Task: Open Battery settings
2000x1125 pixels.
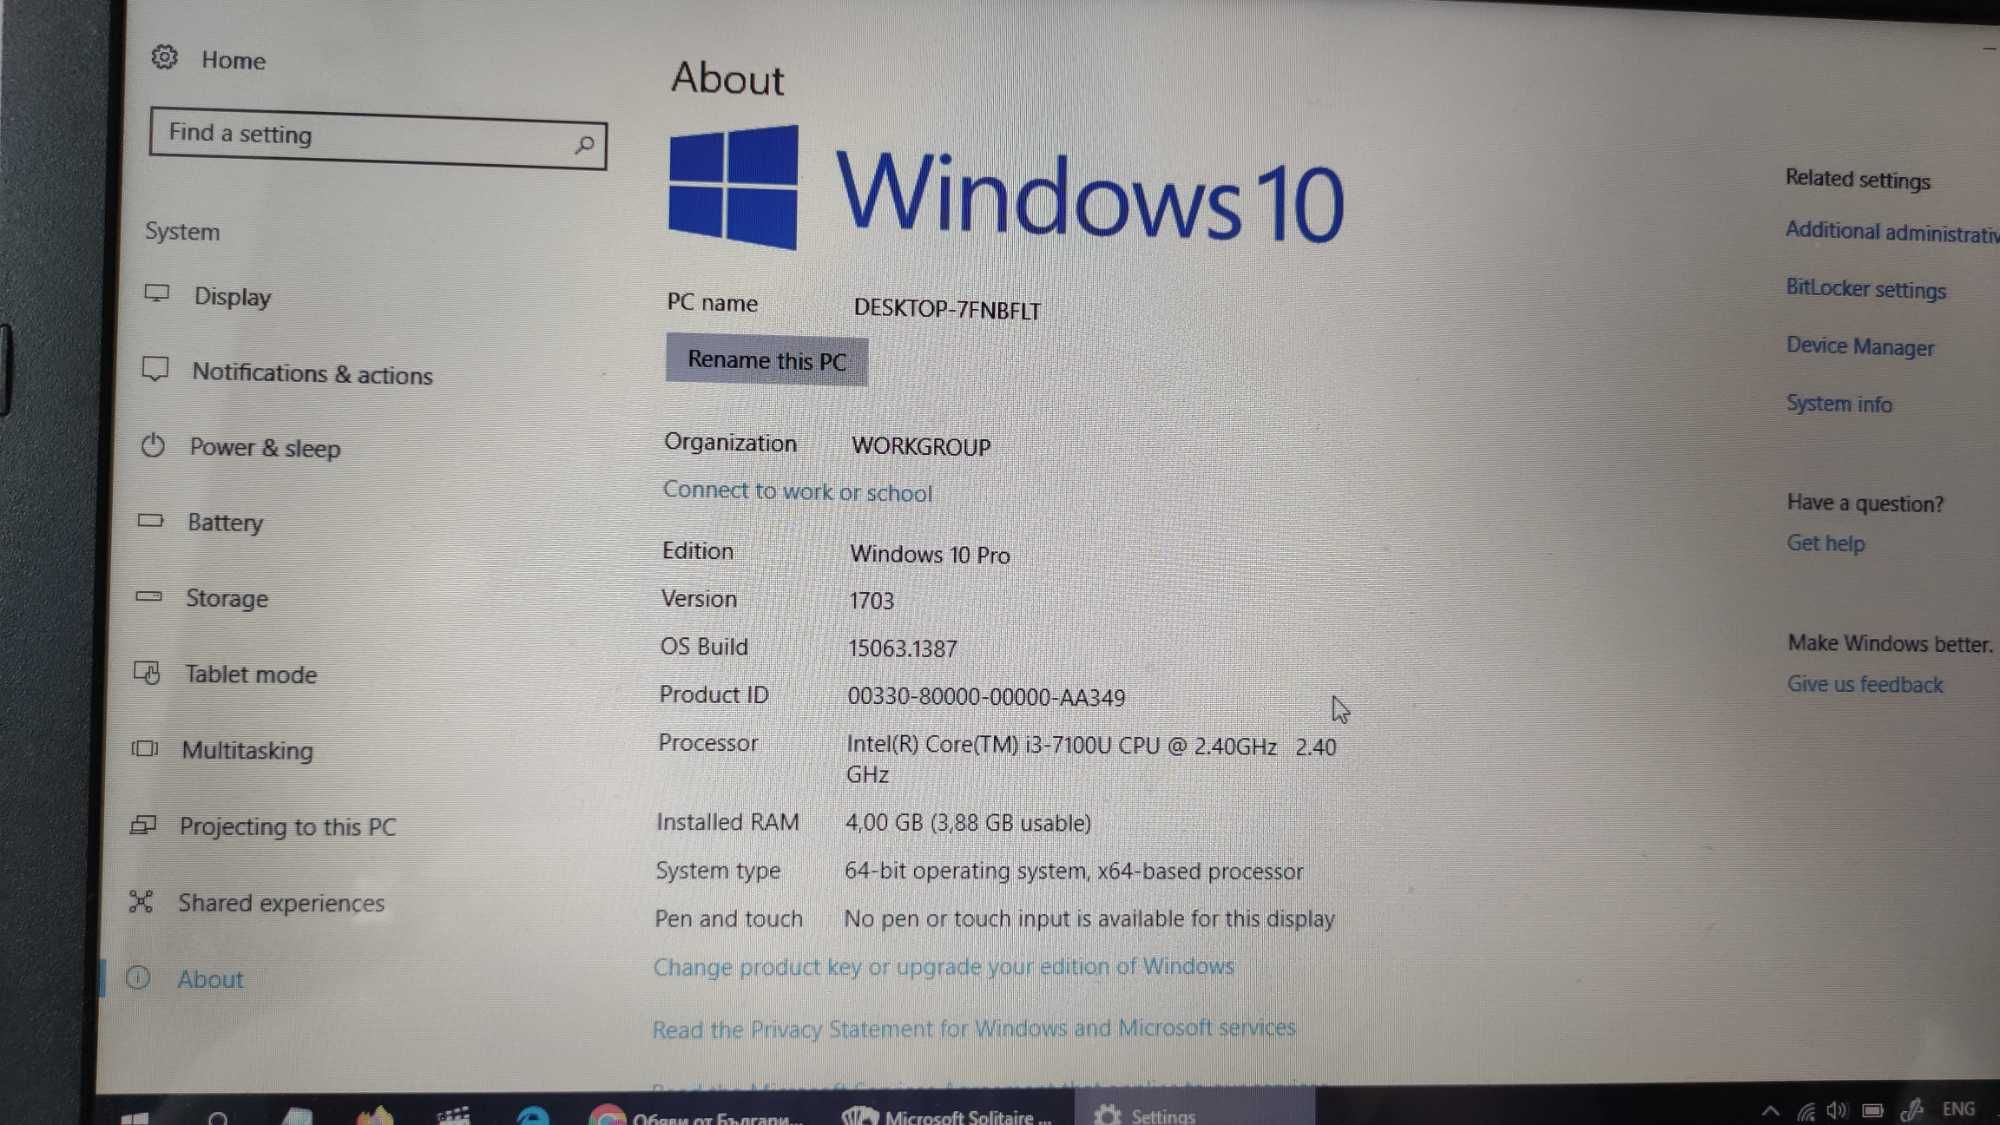Action: (224, 522)
